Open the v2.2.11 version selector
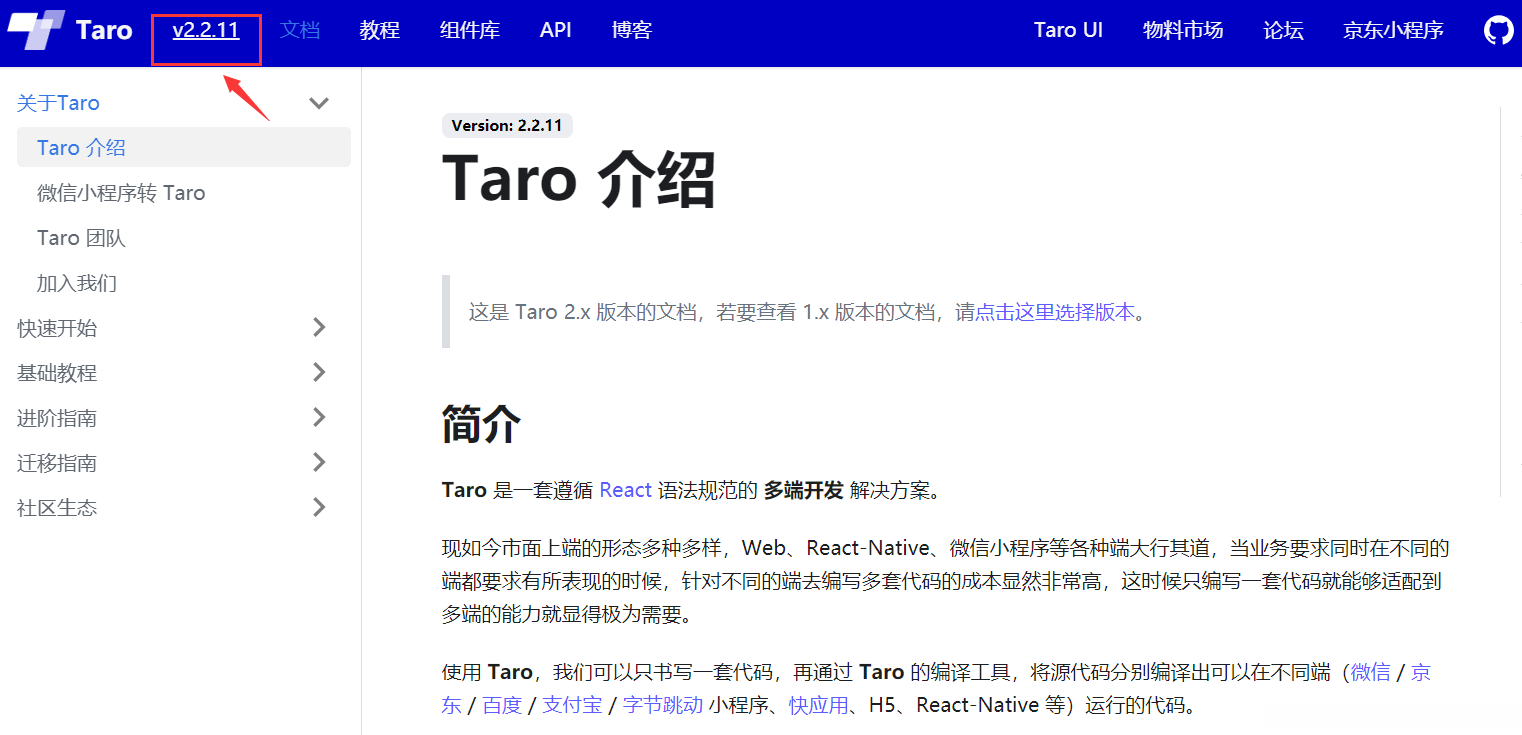Screen dimensions: 1522x735 click(206, 30)
